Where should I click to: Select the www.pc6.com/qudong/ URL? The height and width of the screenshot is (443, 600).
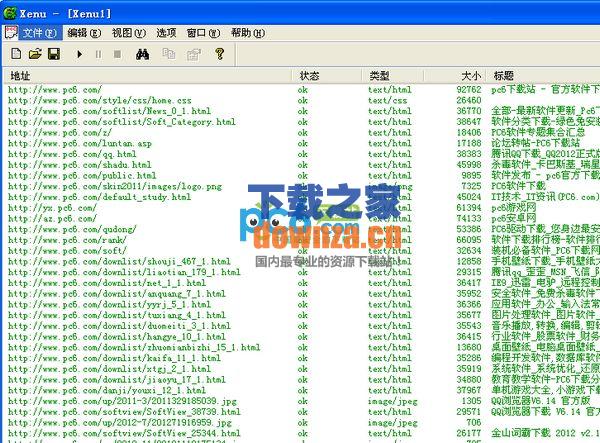tap(72, 229)
